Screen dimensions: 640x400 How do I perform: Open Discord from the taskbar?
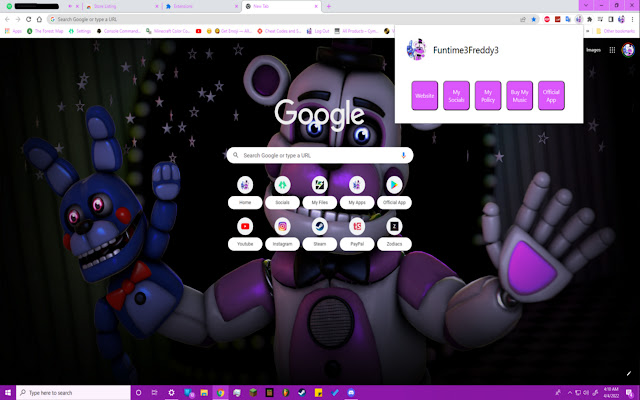(x=351, y=393)
